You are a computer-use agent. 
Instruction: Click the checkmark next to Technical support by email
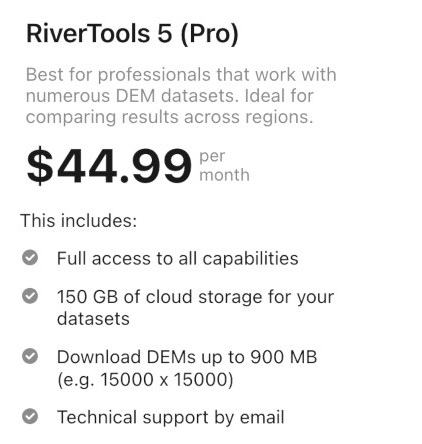[30, 416]
